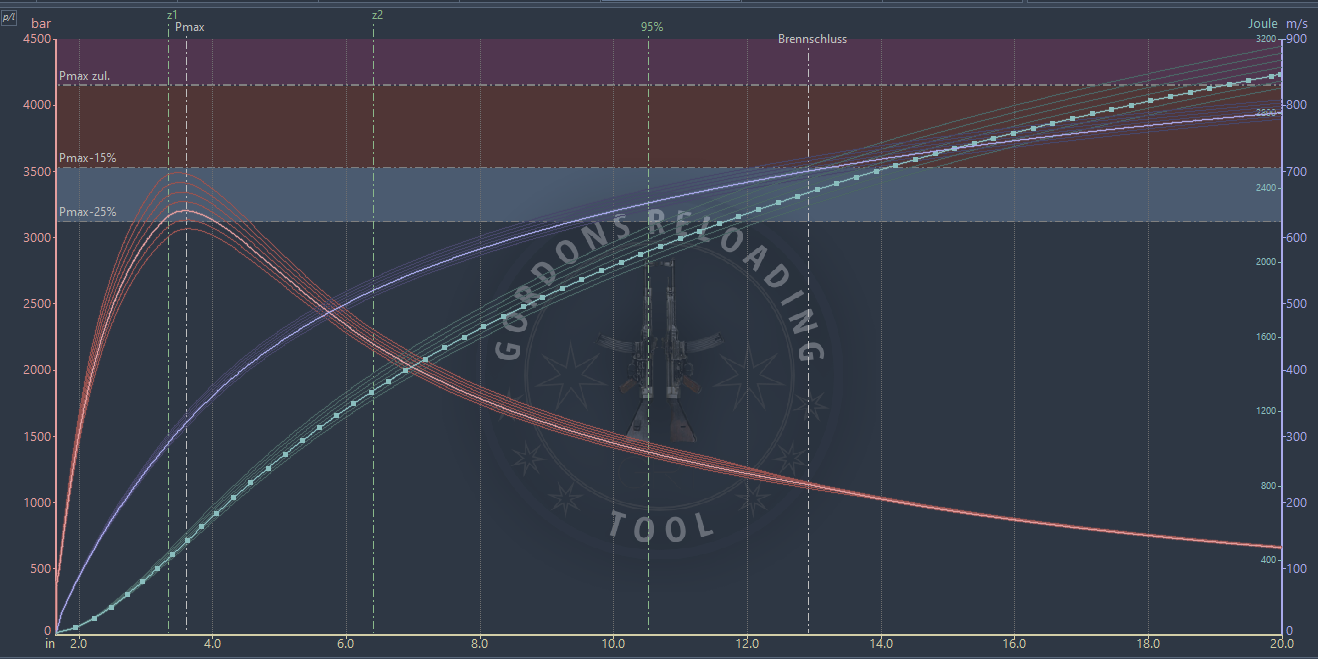
Task: Click the 2500 bar axis value
Action: [x=36, y=304]
